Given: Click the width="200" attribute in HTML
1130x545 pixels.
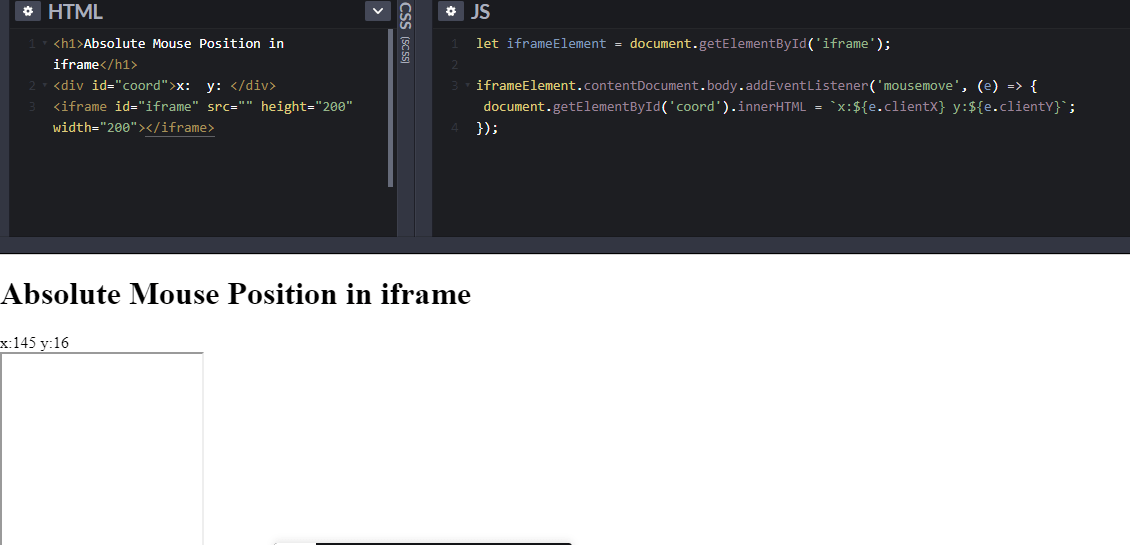Looking at the screenshot, I should 95,128.
